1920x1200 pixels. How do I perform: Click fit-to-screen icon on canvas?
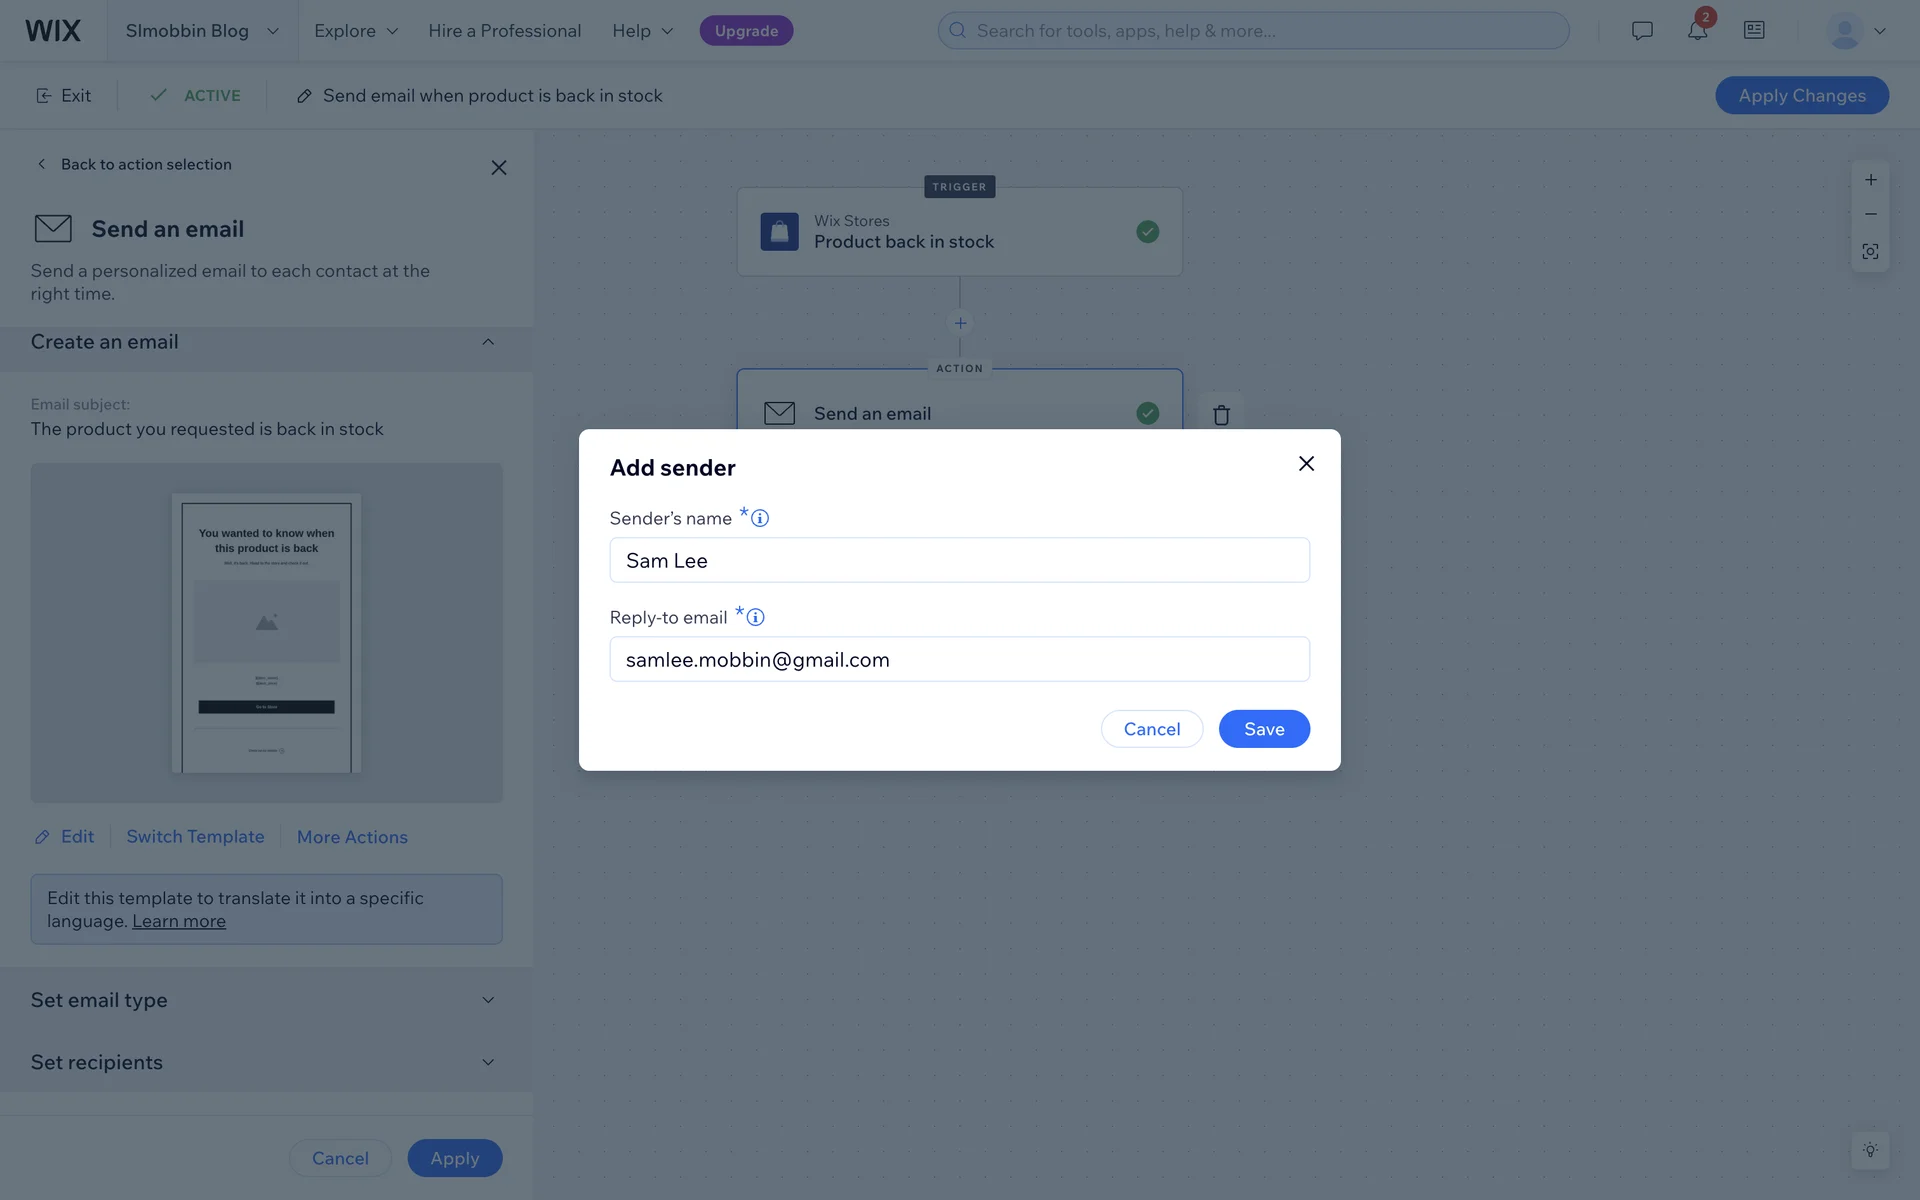coord(1870,251)
